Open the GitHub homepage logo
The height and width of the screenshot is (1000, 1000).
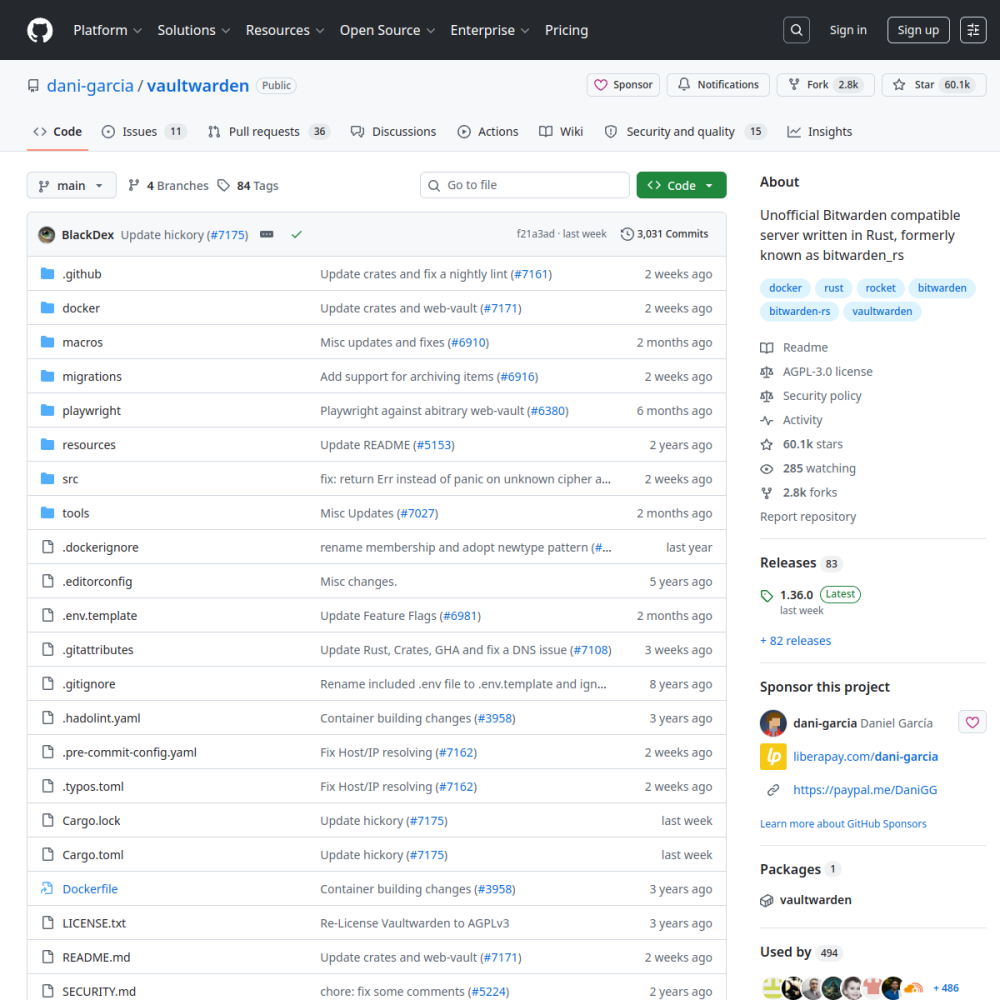[x=40, y=30]
